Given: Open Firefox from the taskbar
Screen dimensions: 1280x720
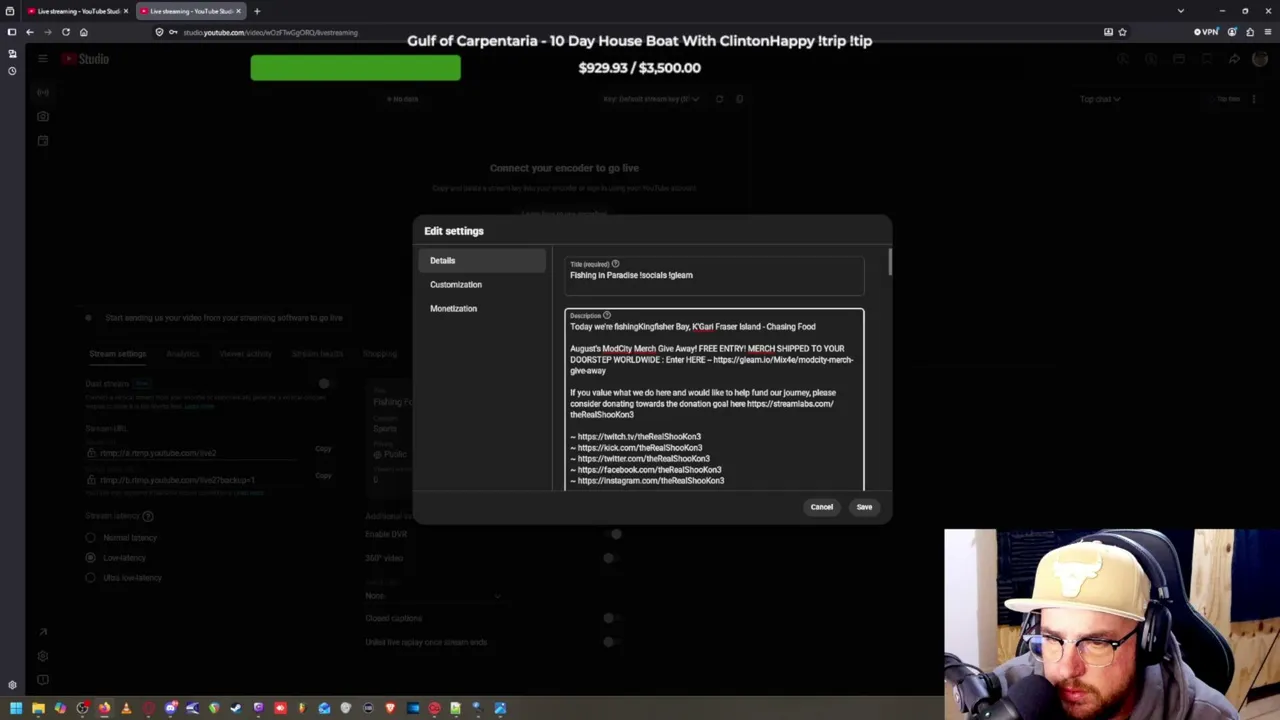Looking at the screenshot, I should pos(104,709).
